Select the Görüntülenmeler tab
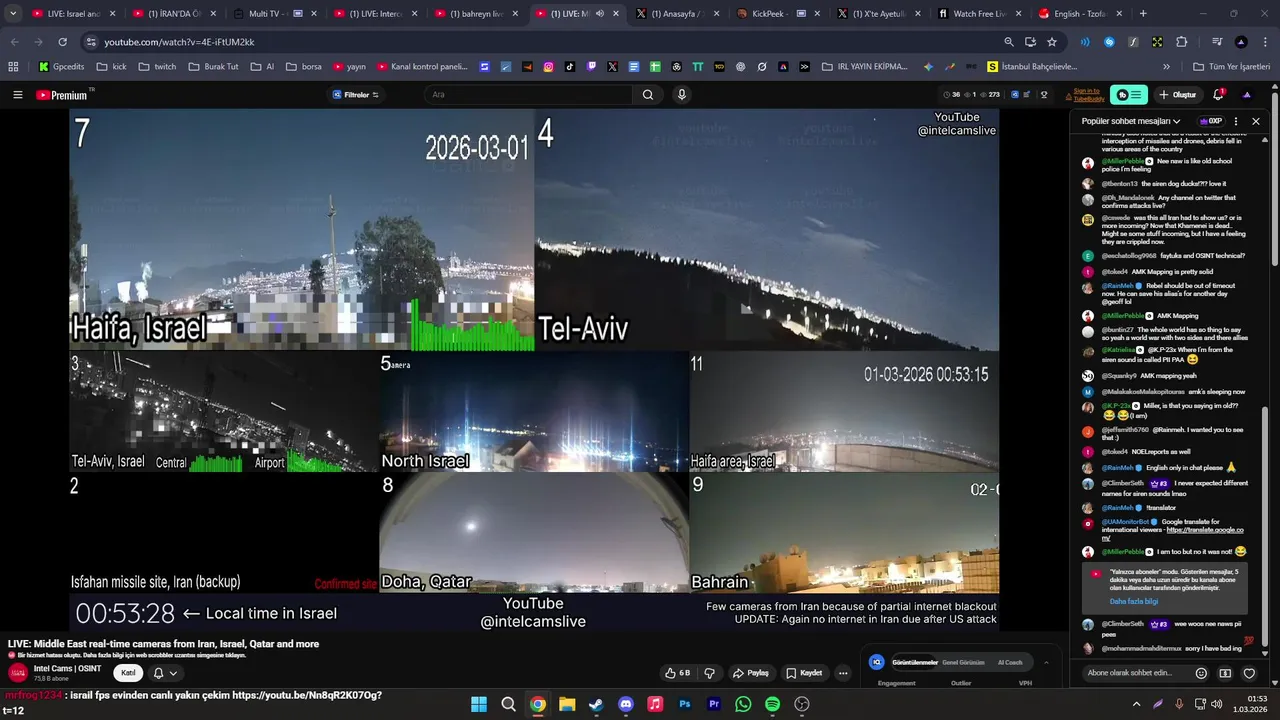Image resolution: width=1280 pixels, height=720 pixels. 914,662
